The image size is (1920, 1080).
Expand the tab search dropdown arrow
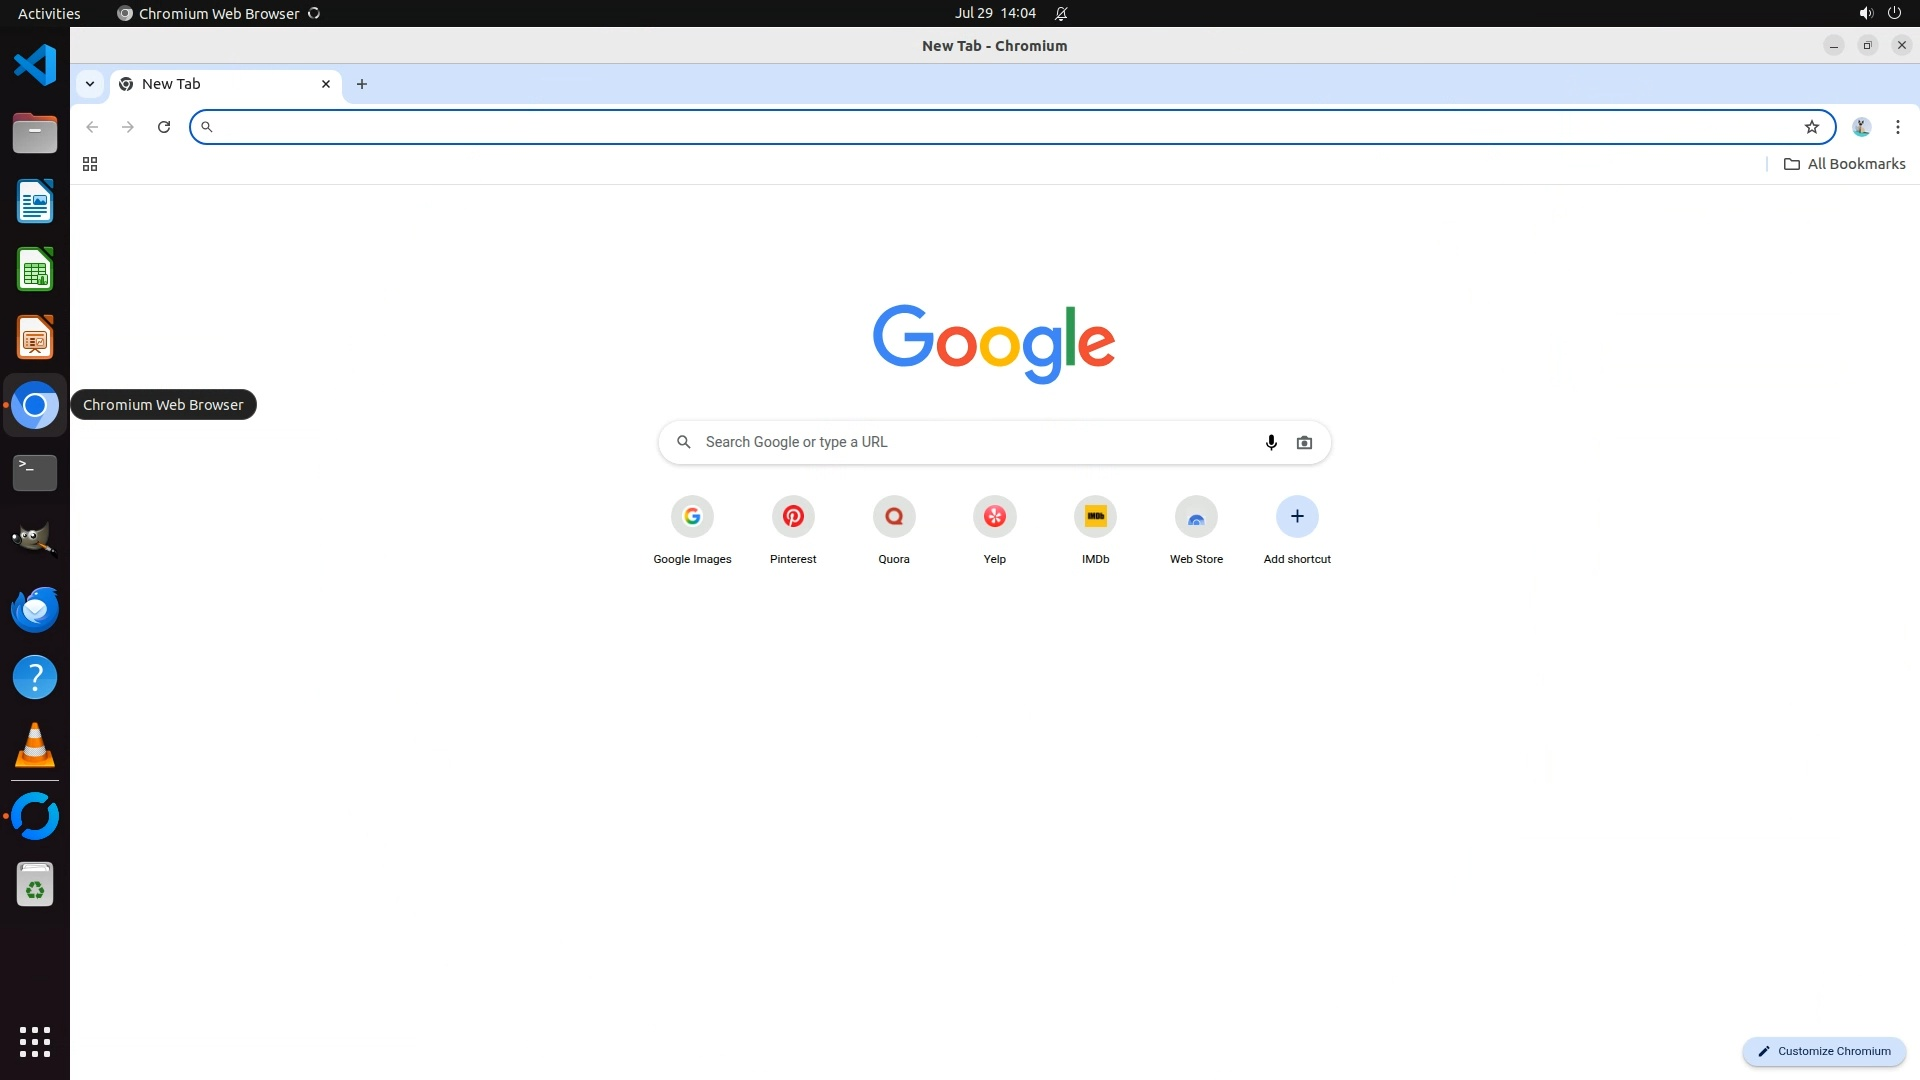(x=90, y=84)
